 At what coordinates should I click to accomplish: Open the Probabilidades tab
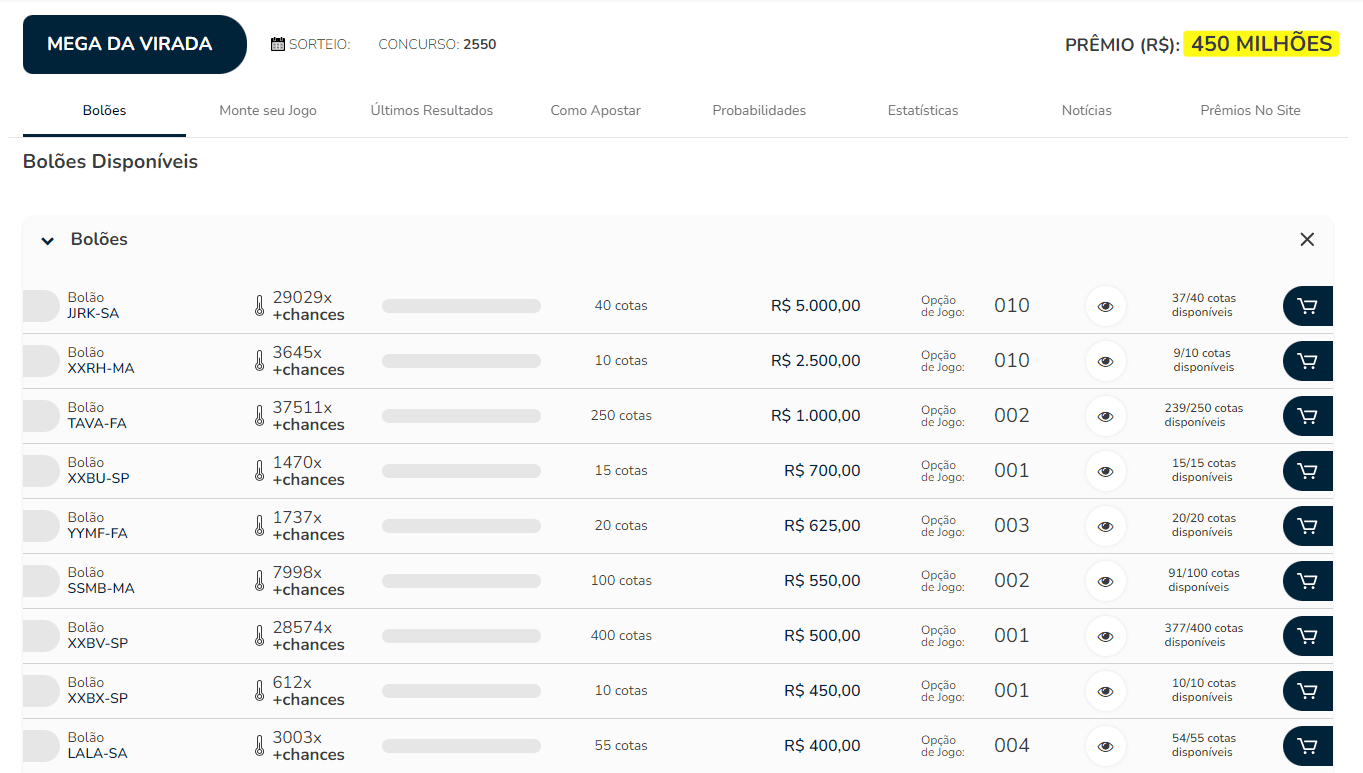click(759, 110)
